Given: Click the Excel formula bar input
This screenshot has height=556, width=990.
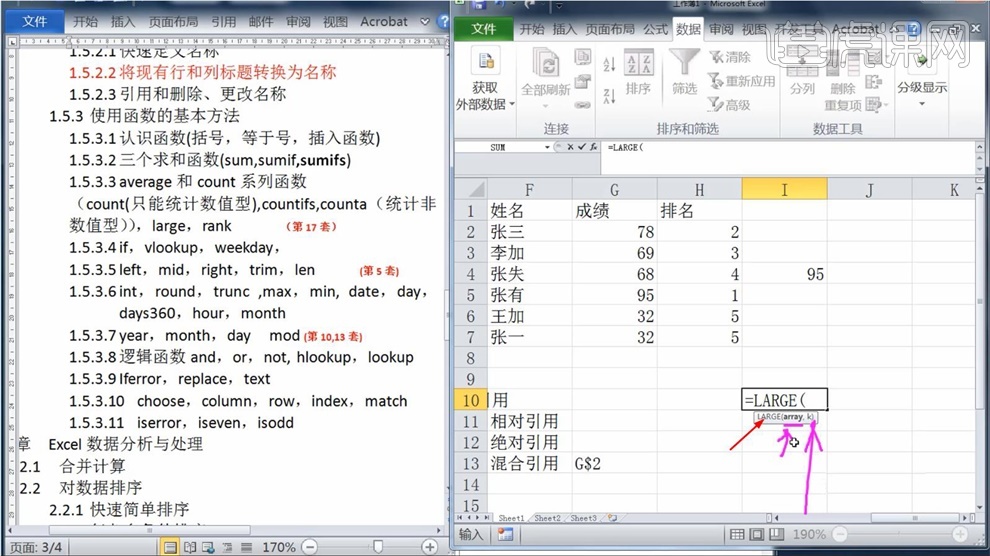Looking at the screenshot, I should (787, 157).
